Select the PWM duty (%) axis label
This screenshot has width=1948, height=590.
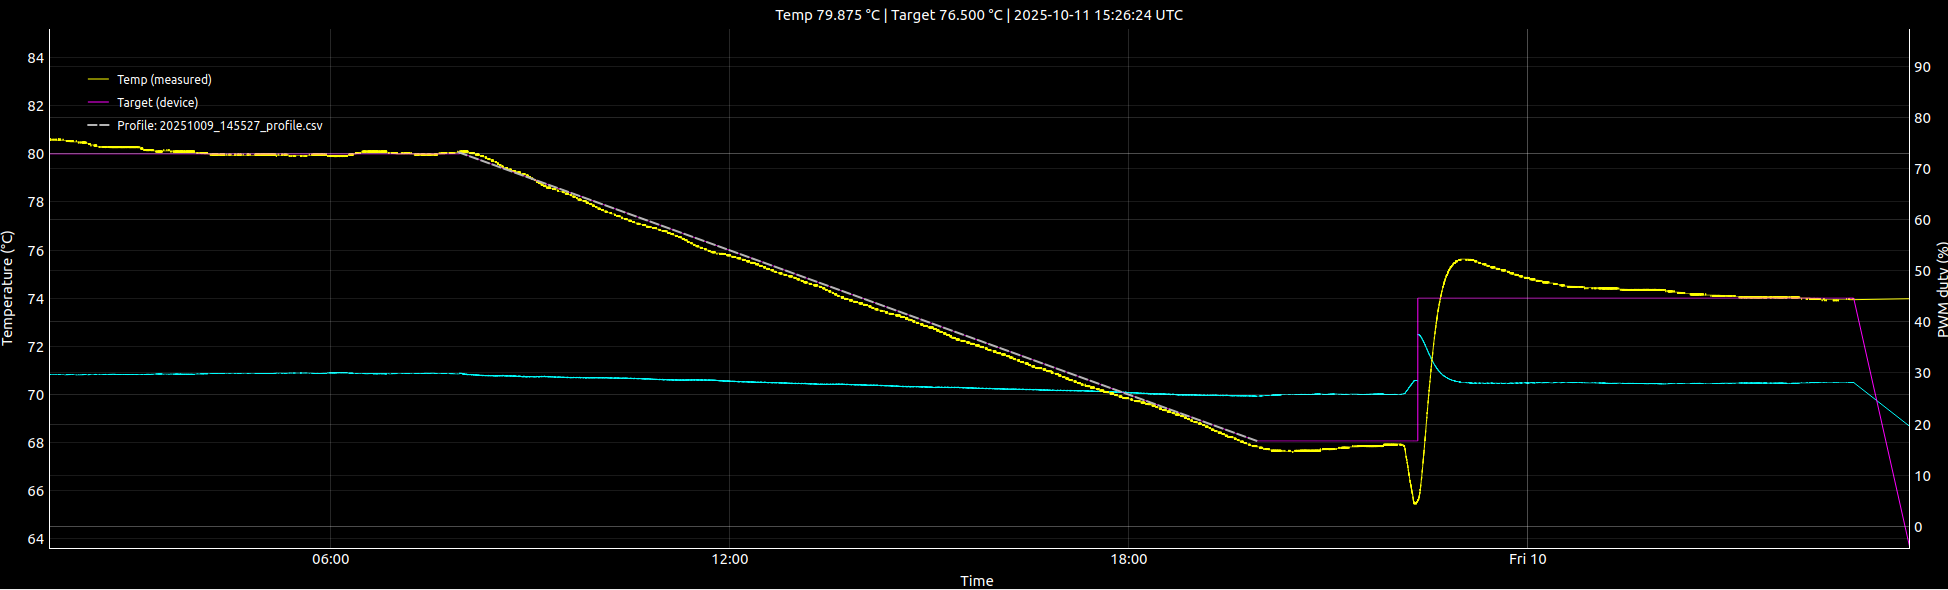point(1941,289)
